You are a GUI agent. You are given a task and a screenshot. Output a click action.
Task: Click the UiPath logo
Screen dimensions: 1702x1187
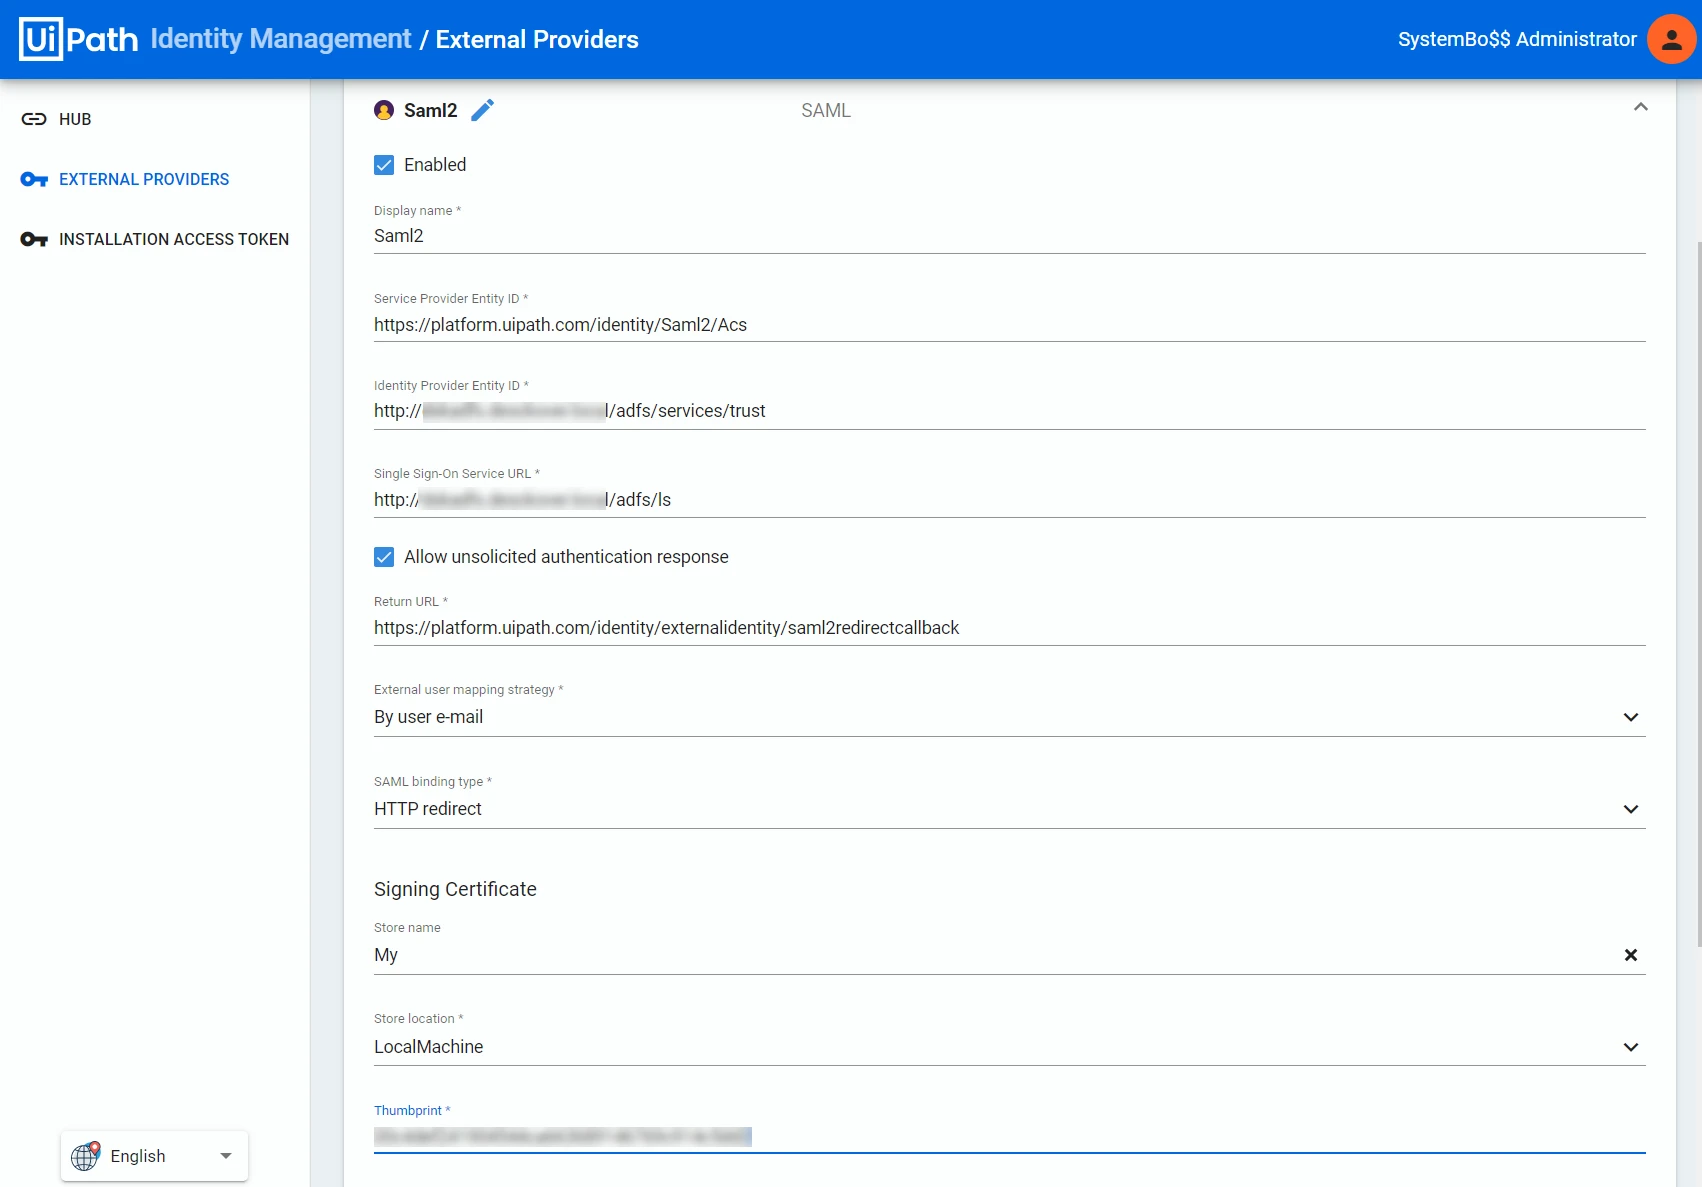(x=79, y=39)
